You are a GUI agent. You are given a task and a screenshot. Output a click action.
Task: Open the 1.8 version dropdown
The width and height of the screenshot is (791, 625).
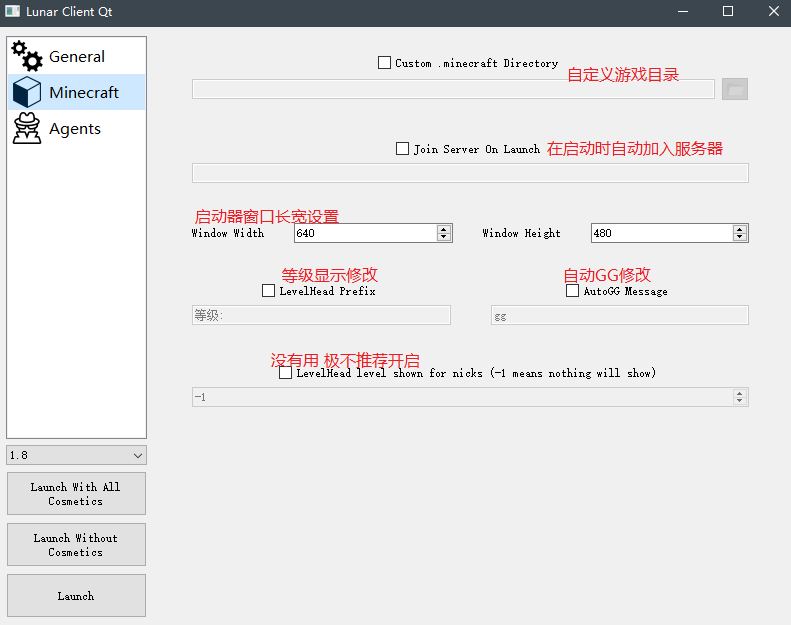pyautogui.click(x=76, y=455)
